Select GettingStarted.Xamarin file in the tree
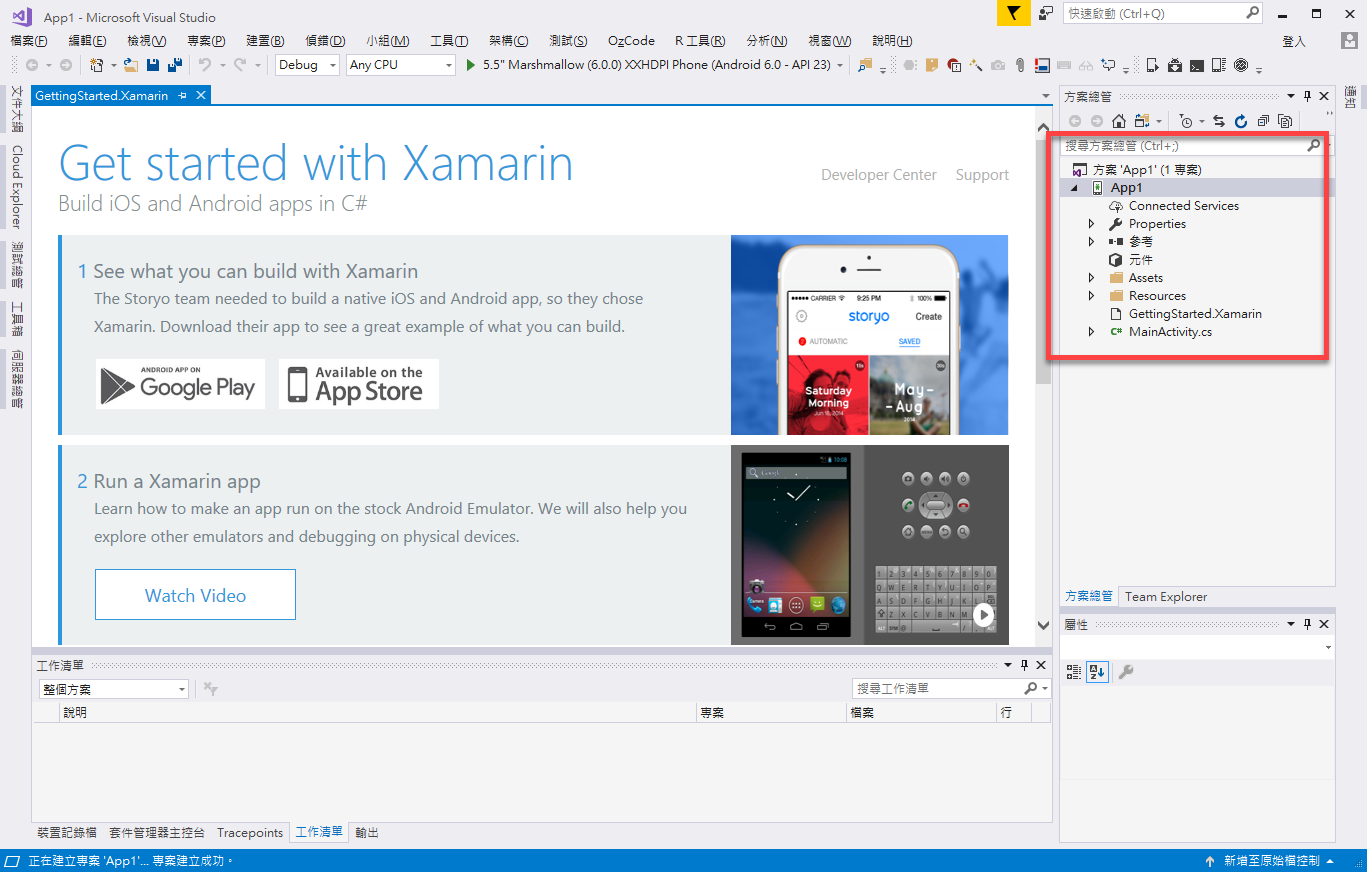1367x872 pixels. point(1194,314)
